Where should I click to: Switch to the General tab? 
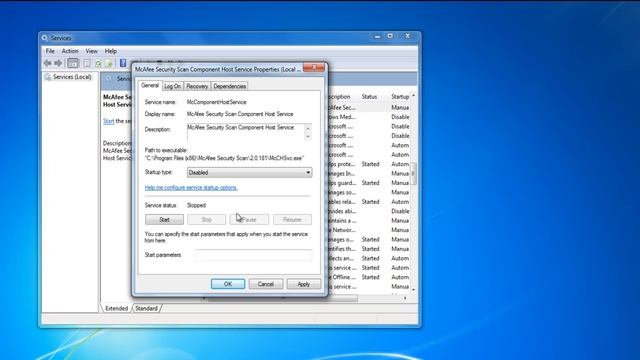point(150,85)
